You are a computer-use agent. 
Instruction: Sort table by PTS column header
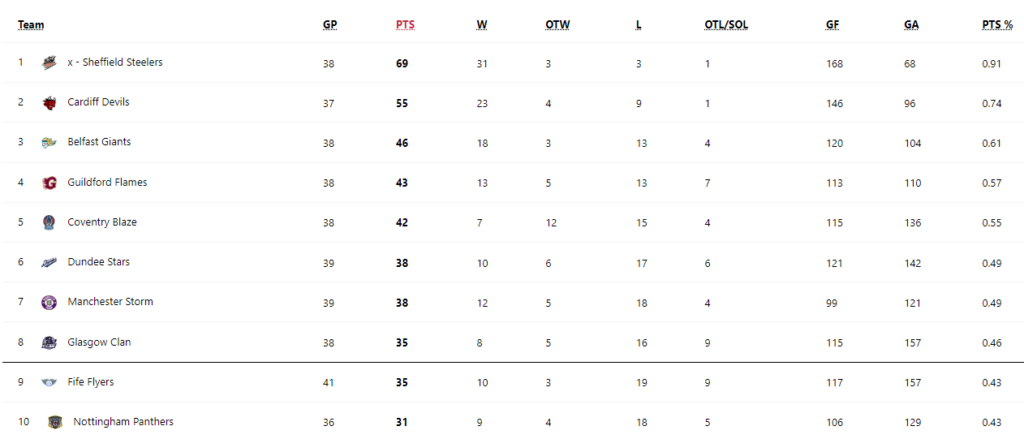[405, 25]
